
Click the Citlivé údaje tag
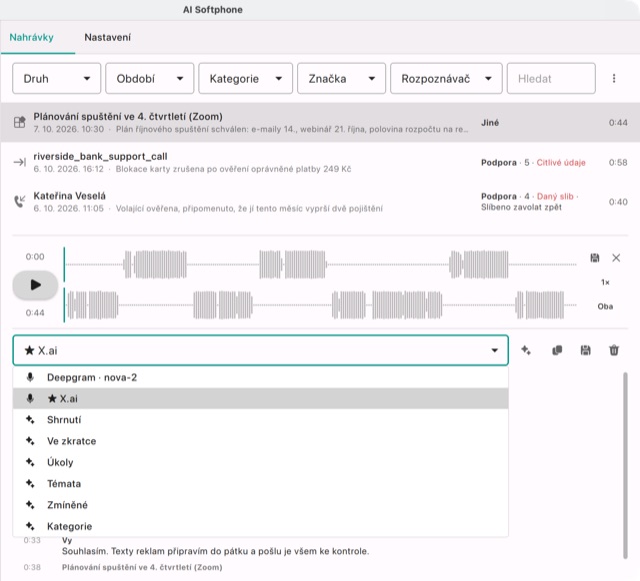(561, 163)
